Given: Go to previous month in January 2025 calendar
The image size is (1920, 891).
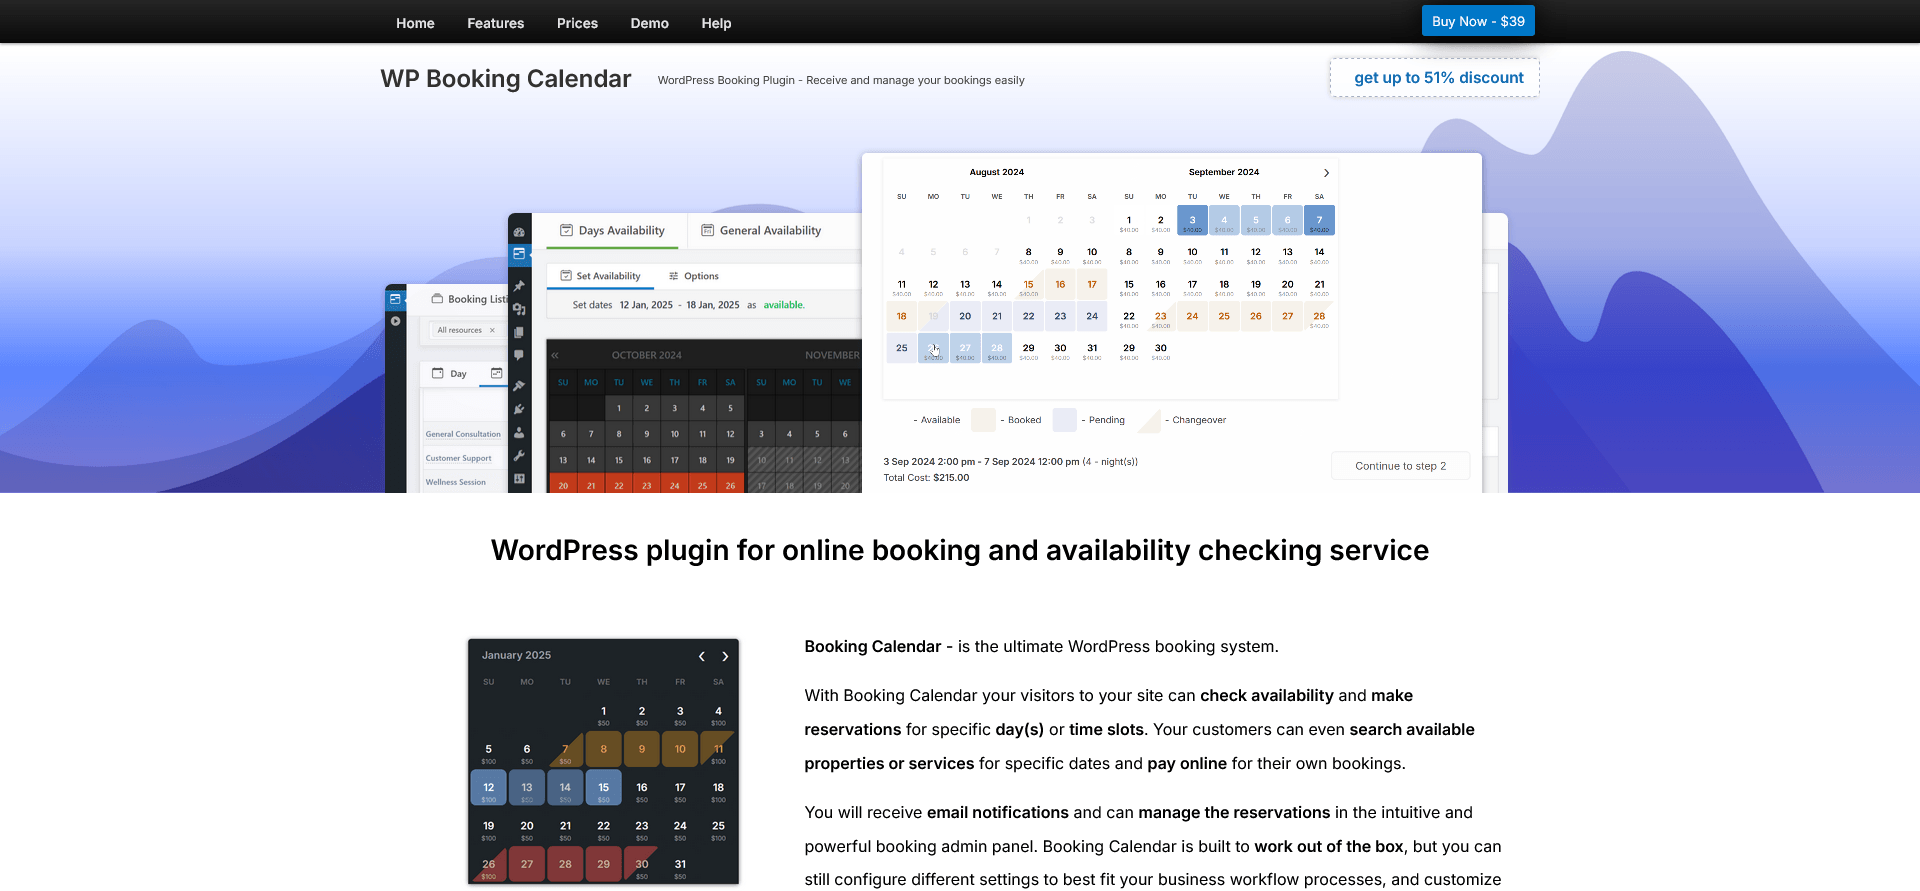Looking at the screenshot, I should 702,657.
